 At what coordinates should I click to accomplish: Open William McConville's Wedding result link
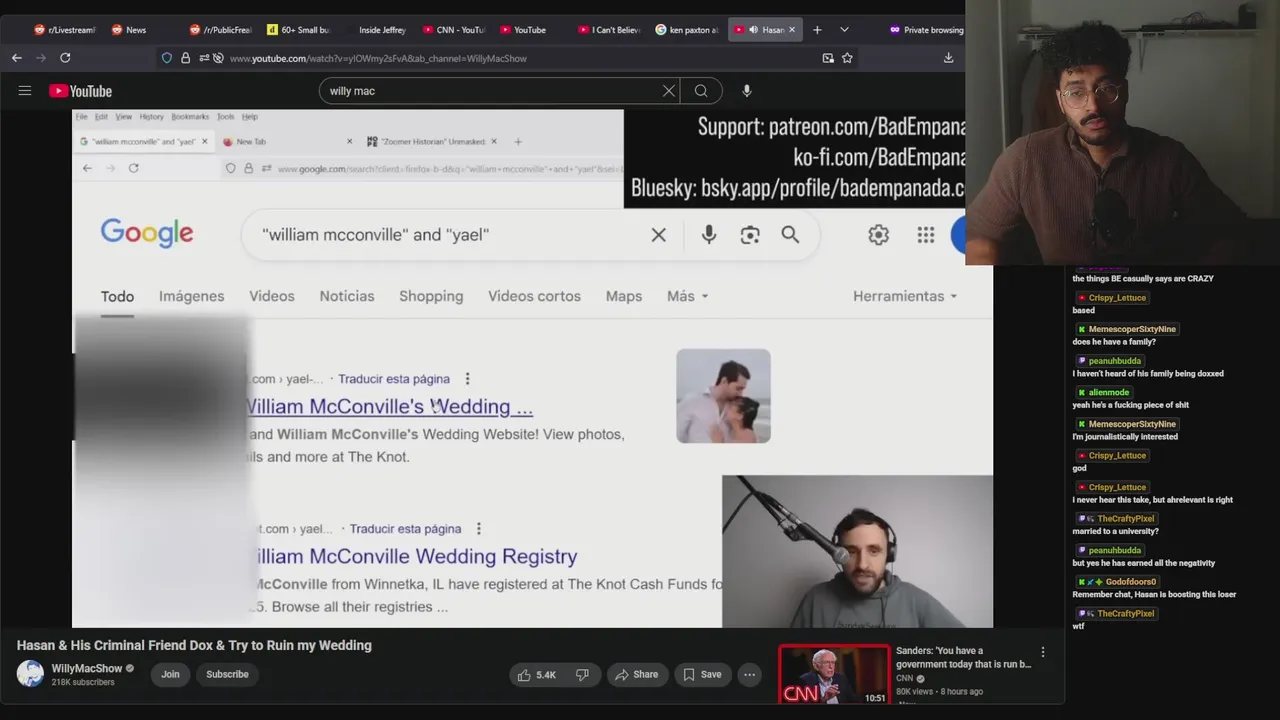[390, 406]
